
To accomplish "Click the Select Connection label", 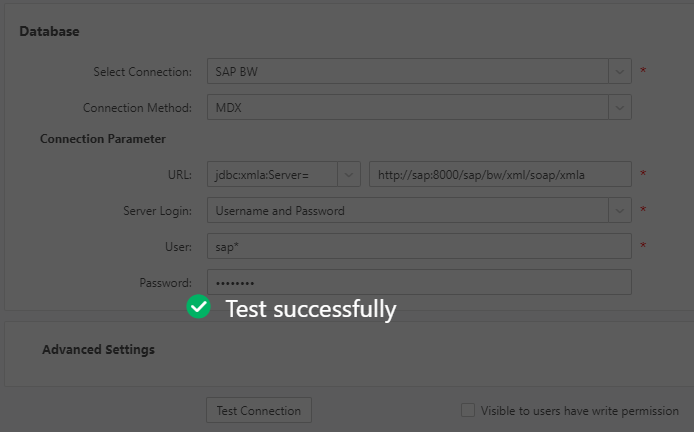I will coord(142,72).
